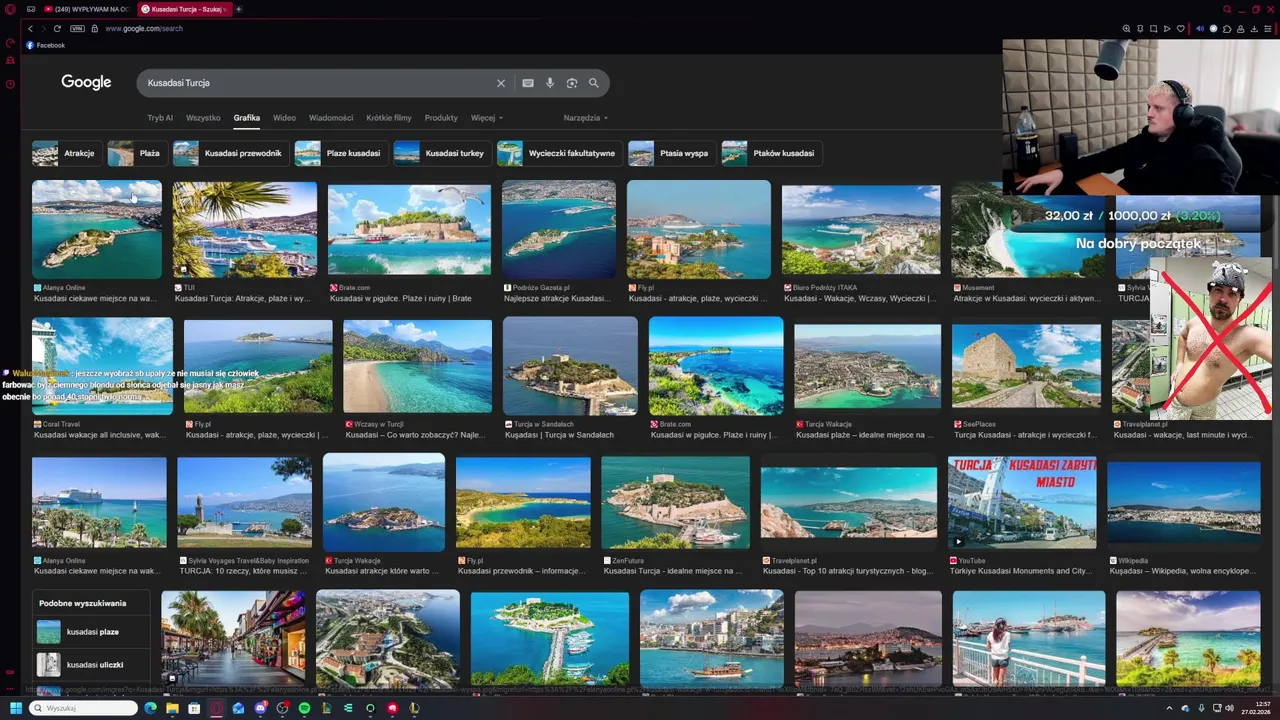Screen dimensions: 1280x720
Task: Open File Explorer from the taskbar
Action: click(x=172, y=708)
